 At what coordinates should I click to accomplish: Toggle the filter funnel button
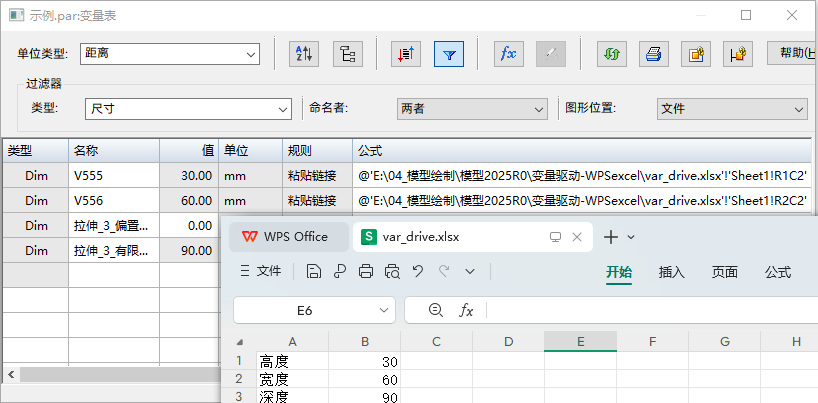point(449,53)
